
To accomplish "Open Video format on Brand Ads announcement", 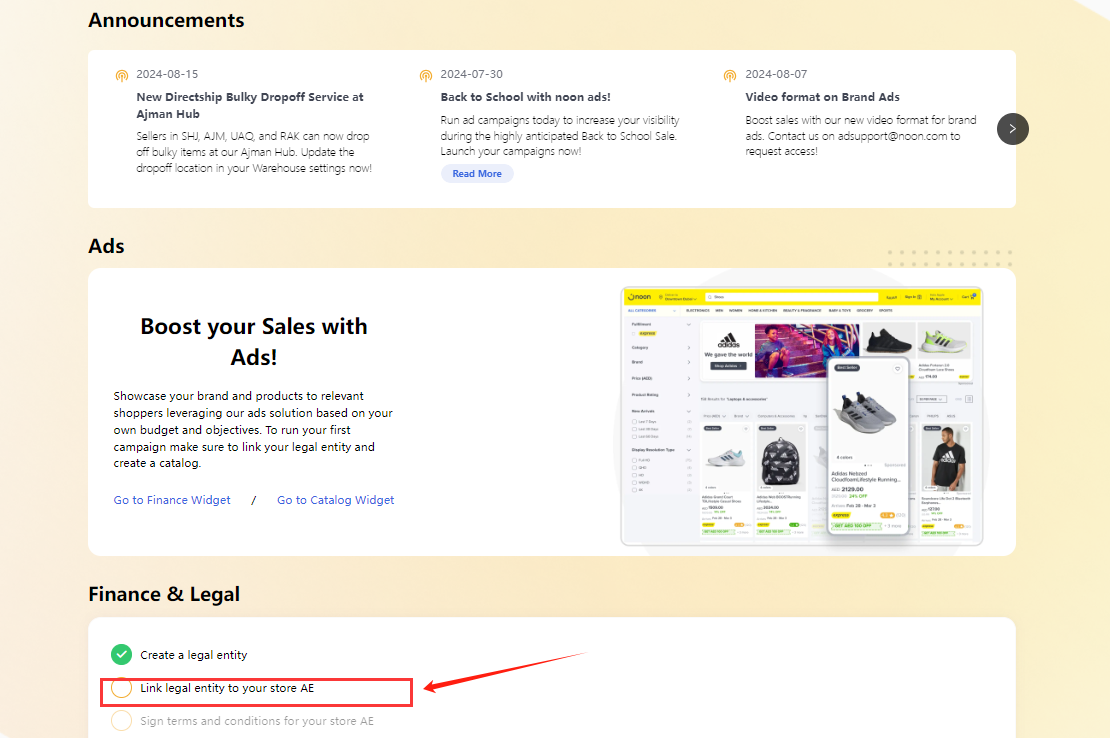I will (x=822, y=97).
